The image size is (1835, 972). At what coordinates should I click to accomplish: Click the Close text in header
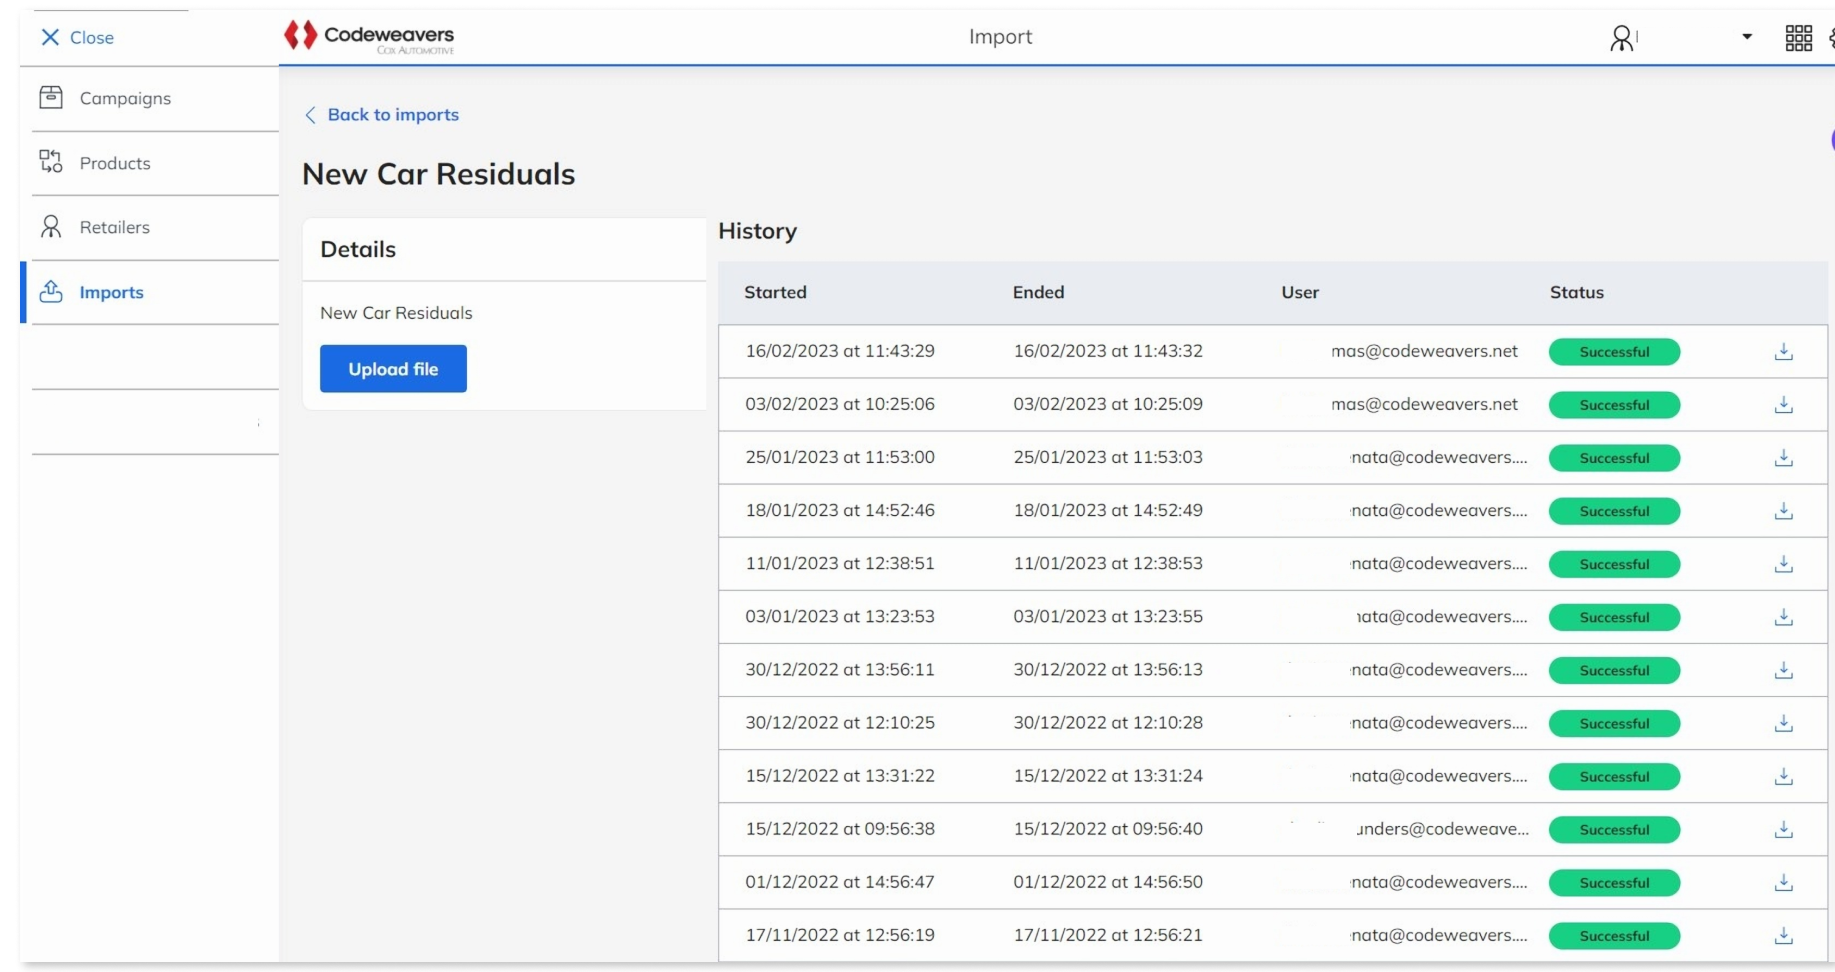(x=92, y=38)
